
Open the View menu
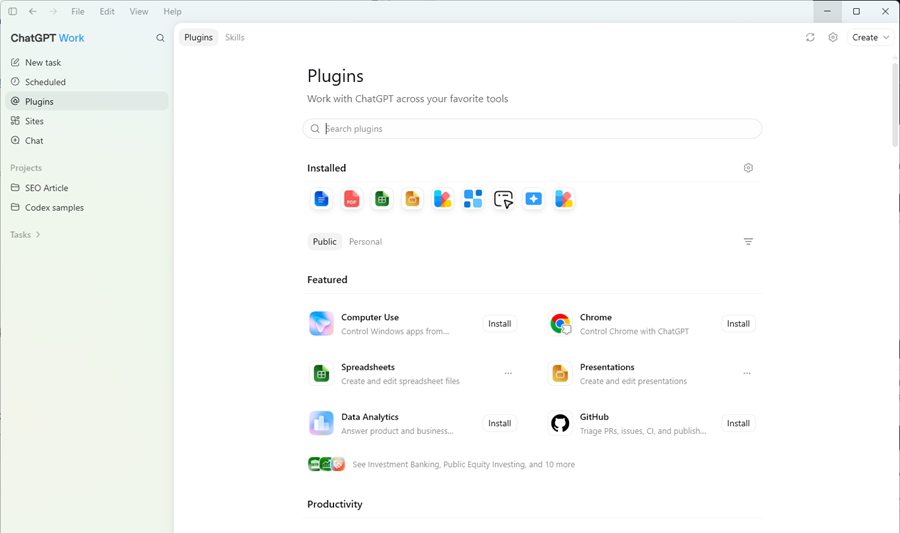pyautogui.click(x=138, y=11)
